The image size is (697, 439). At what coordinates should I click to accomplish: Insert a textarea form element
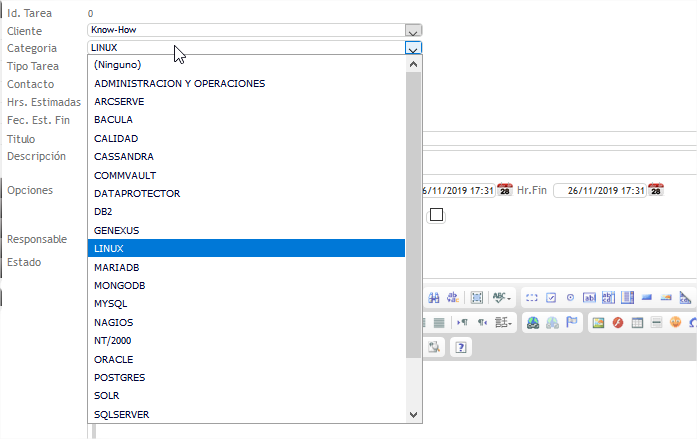[x=608, y=298]
